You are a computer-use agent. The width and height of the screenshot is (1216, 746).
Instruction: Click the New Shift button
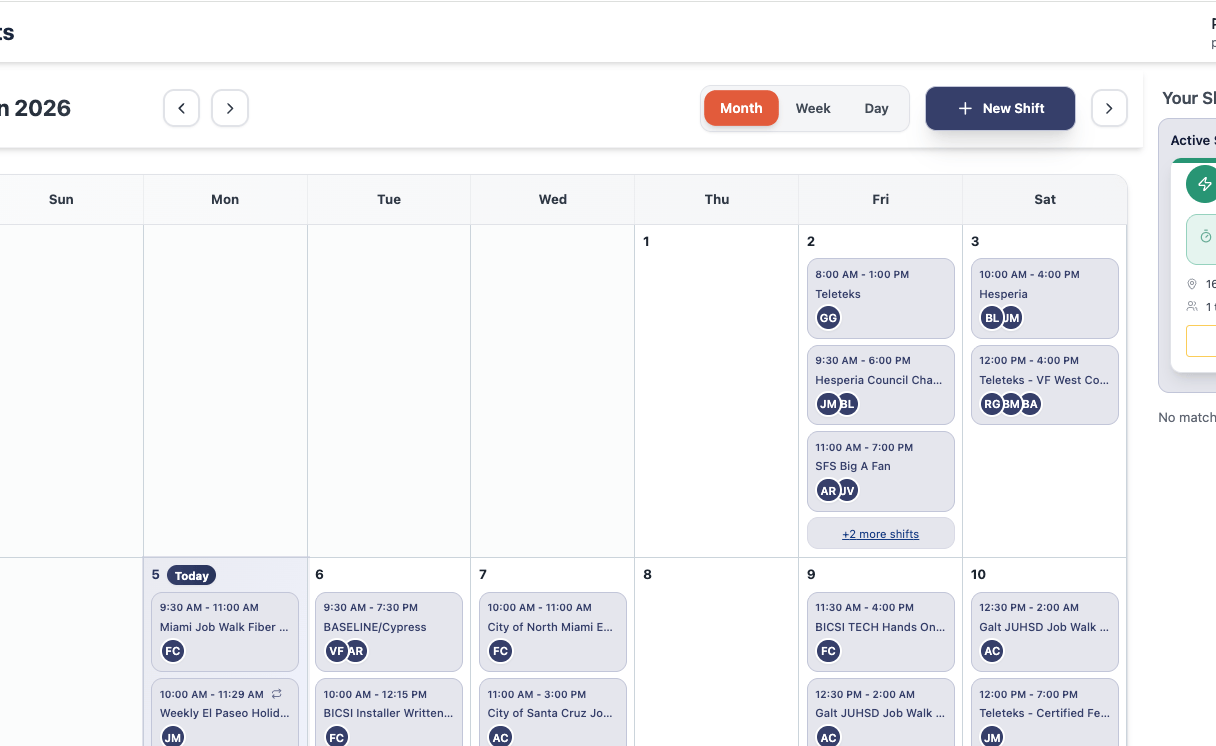click(x=1000, y=108)
